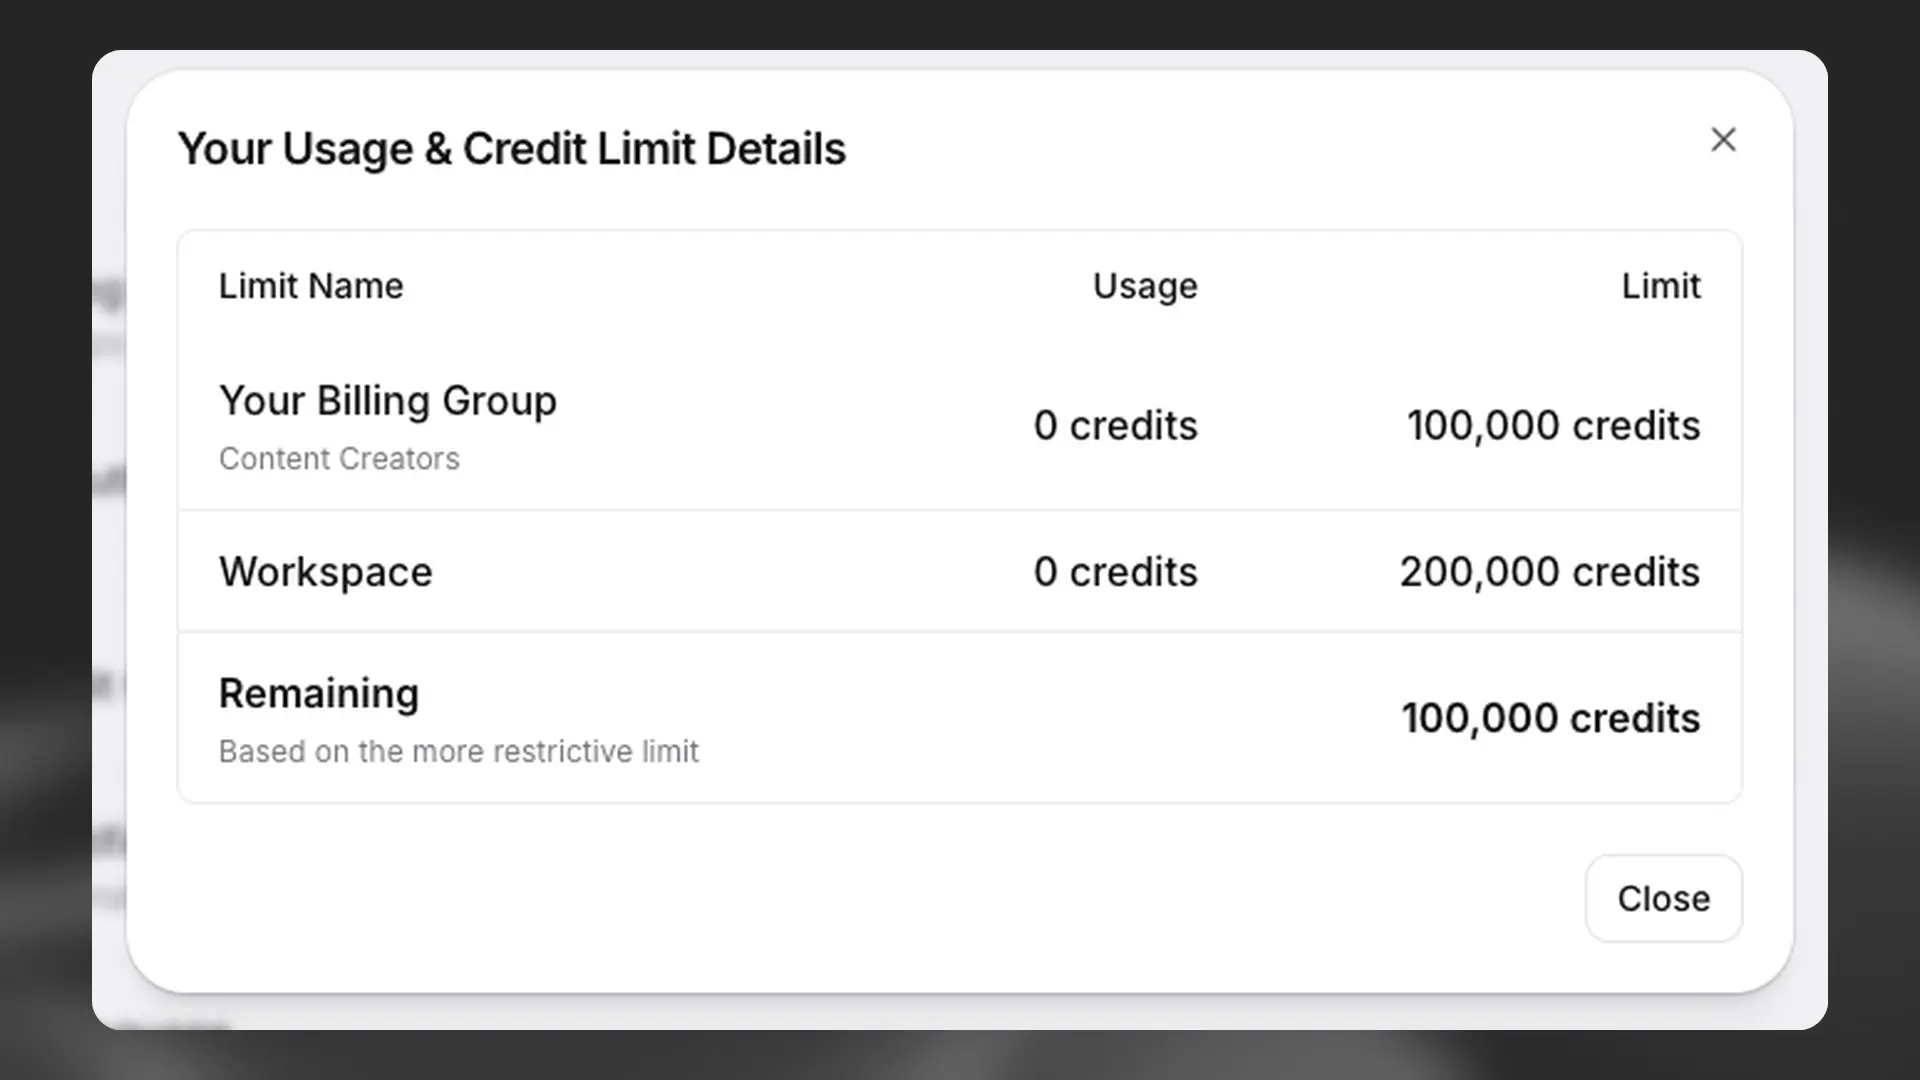This screenshot has height=1080, width=1920.
Task: Click the Usage column header
Action: point(1144,286)
